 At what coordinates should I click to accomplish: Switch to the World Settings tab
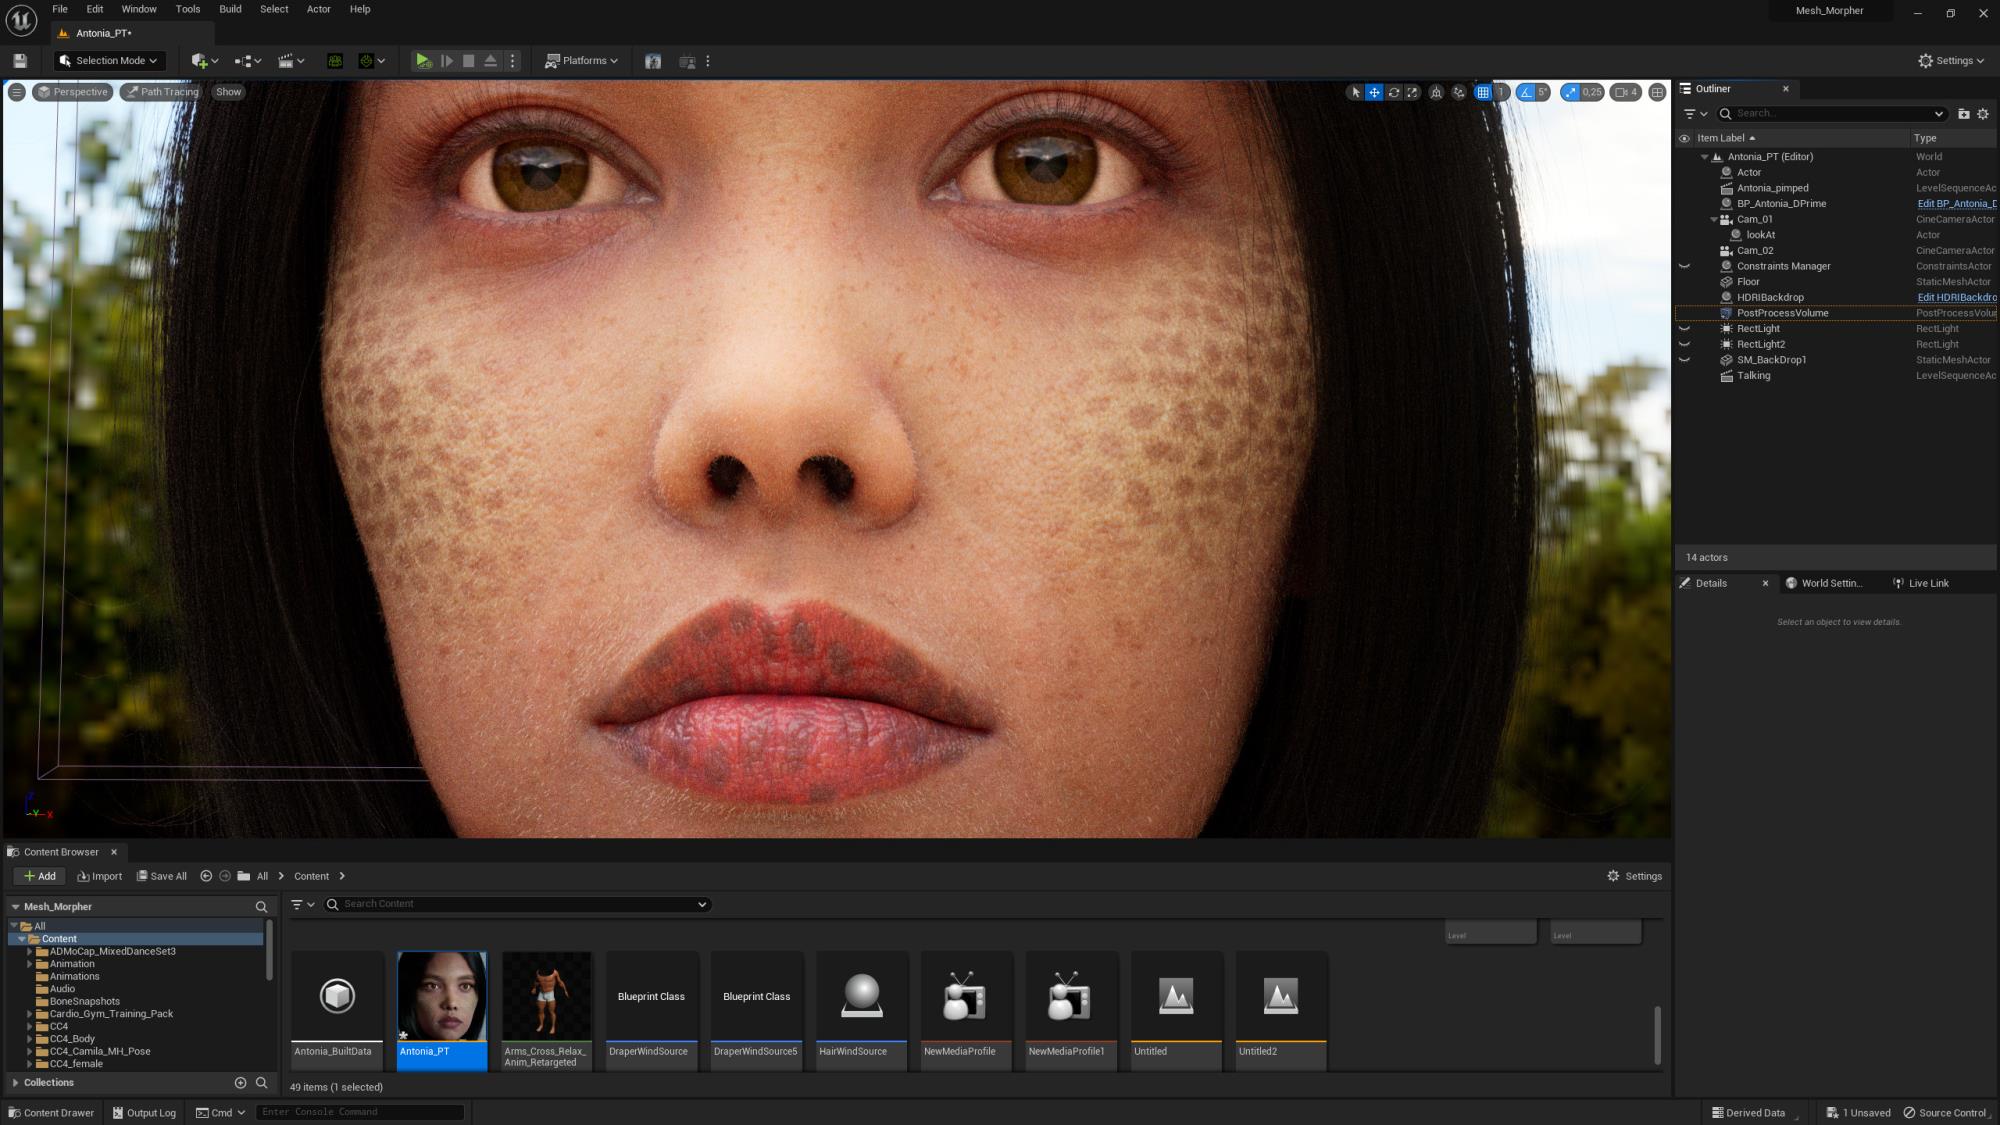point(1824,583)
